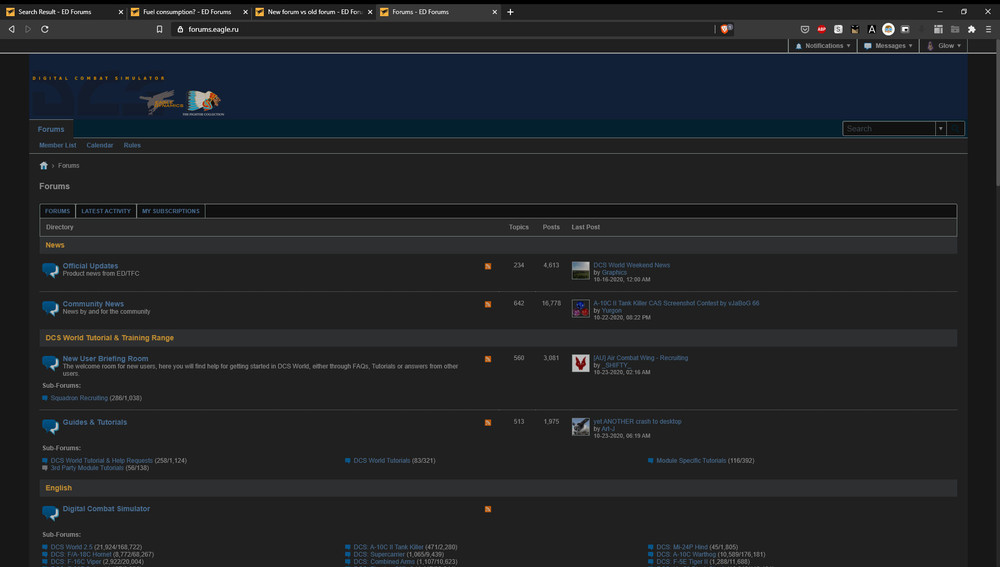Click the Pocket extension icon
Image resolution: width=1000 pixels, height=567 pixels.
[x=805, y=29]
